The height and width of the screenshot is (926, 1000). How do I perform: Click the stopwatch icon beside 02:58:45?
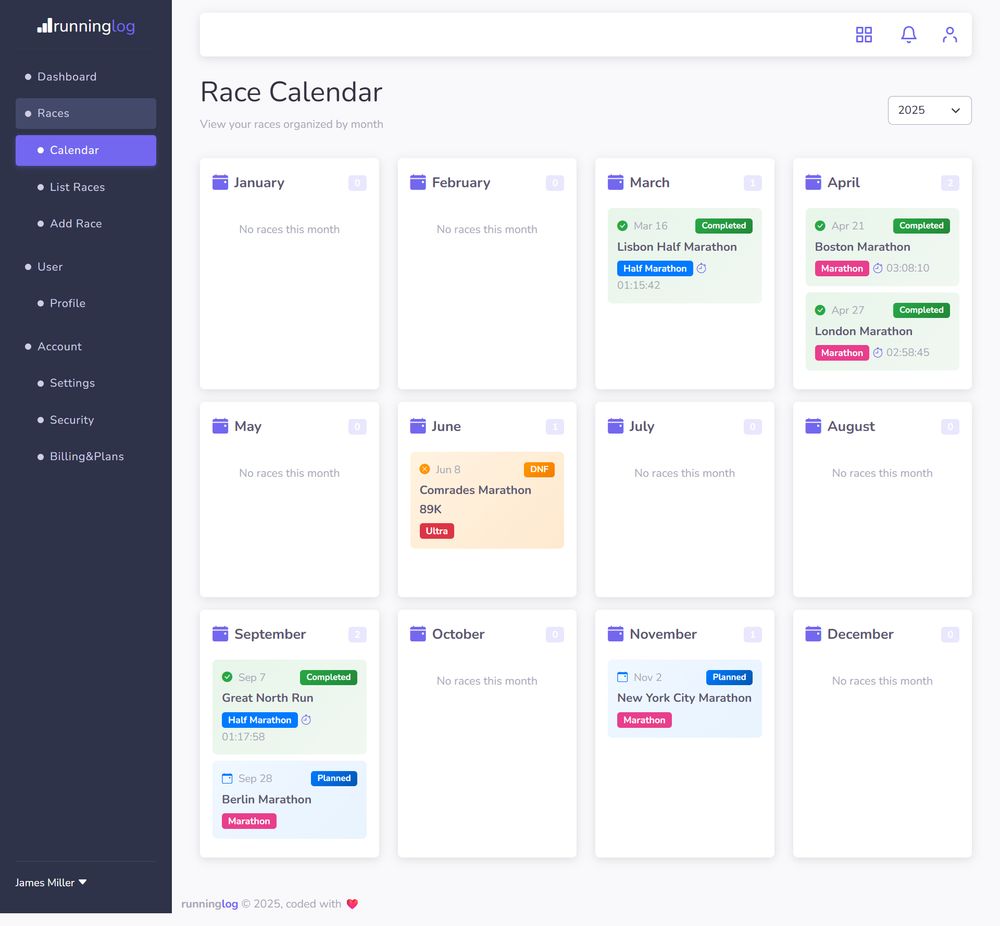click(x=878, y=353)
